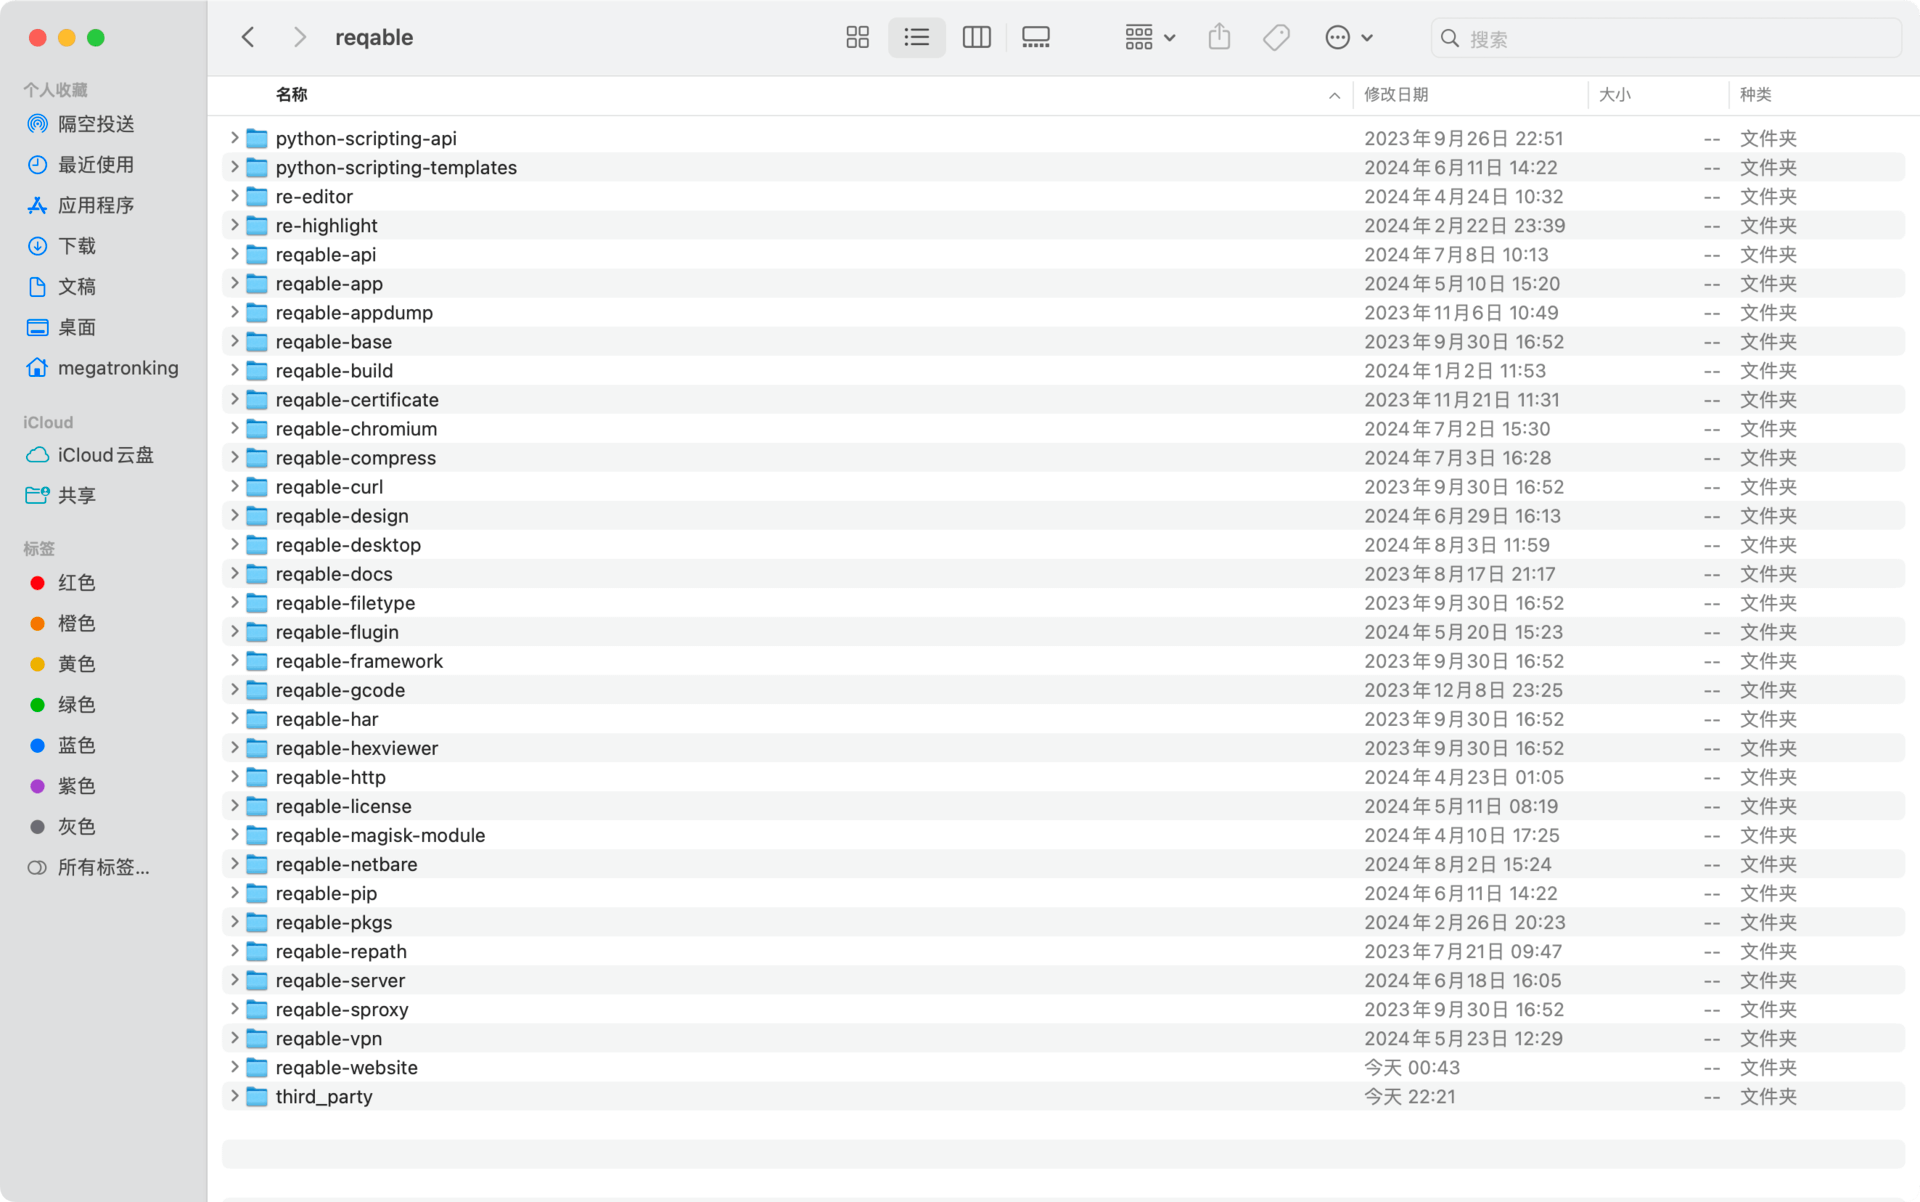This screenshot has width=1920, height=1202.
Task: Expand the reqable-app folder
Action: click(x=234, y=283)
